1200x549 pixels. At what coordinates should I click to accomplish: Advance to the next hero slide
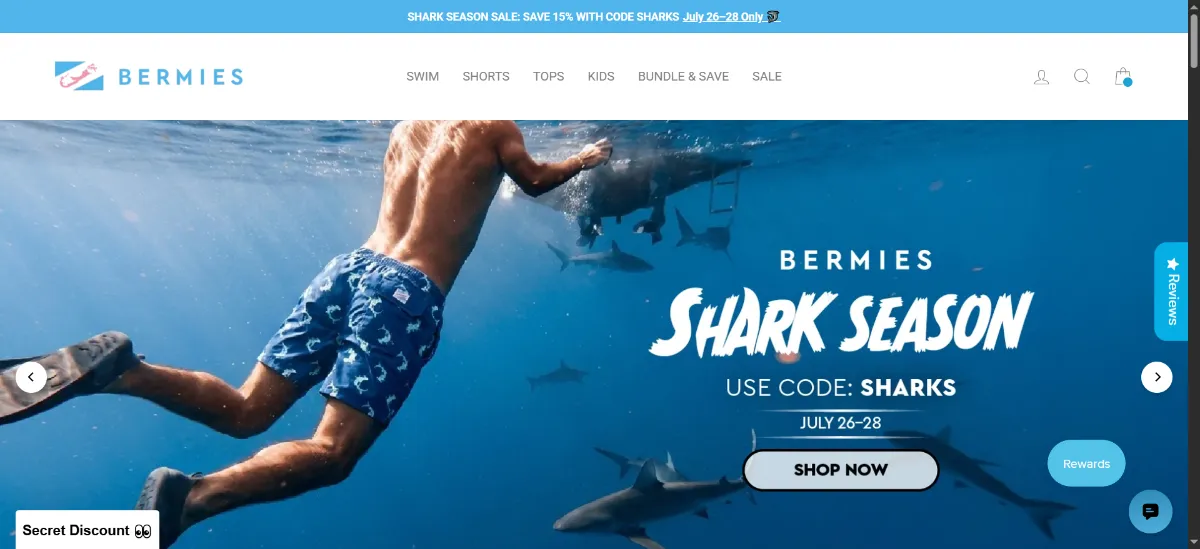1157,377
